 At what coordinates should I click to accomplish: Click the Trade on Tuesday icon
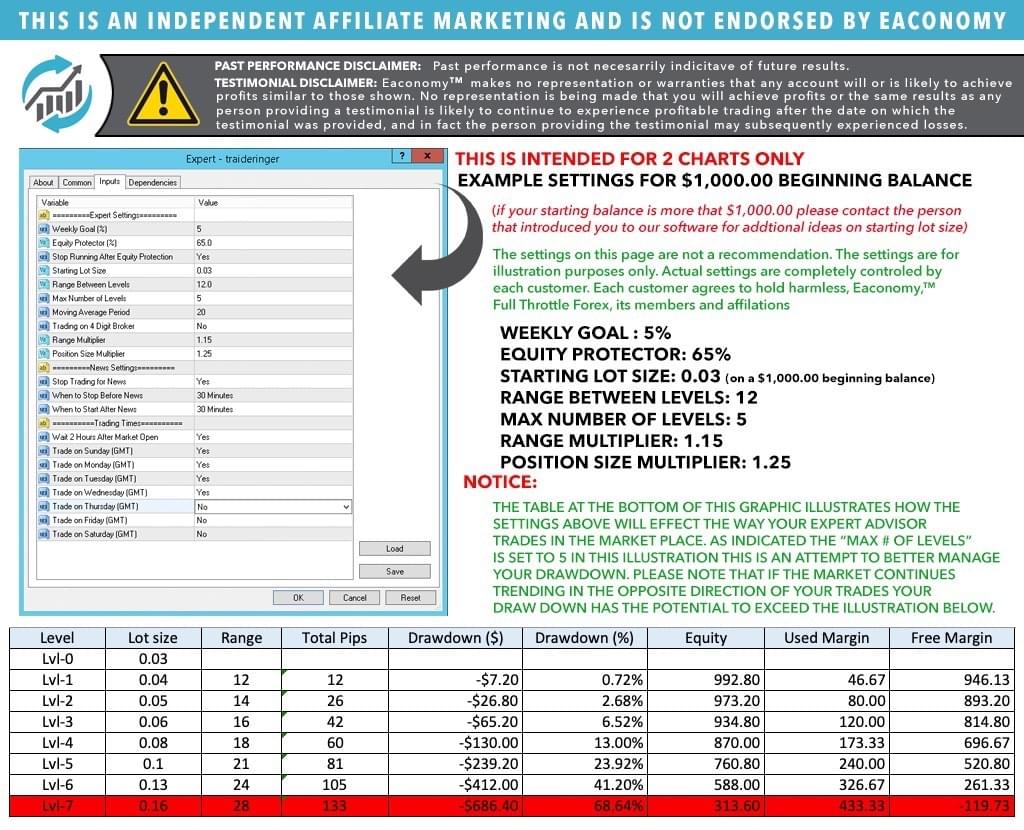point(44,479)
